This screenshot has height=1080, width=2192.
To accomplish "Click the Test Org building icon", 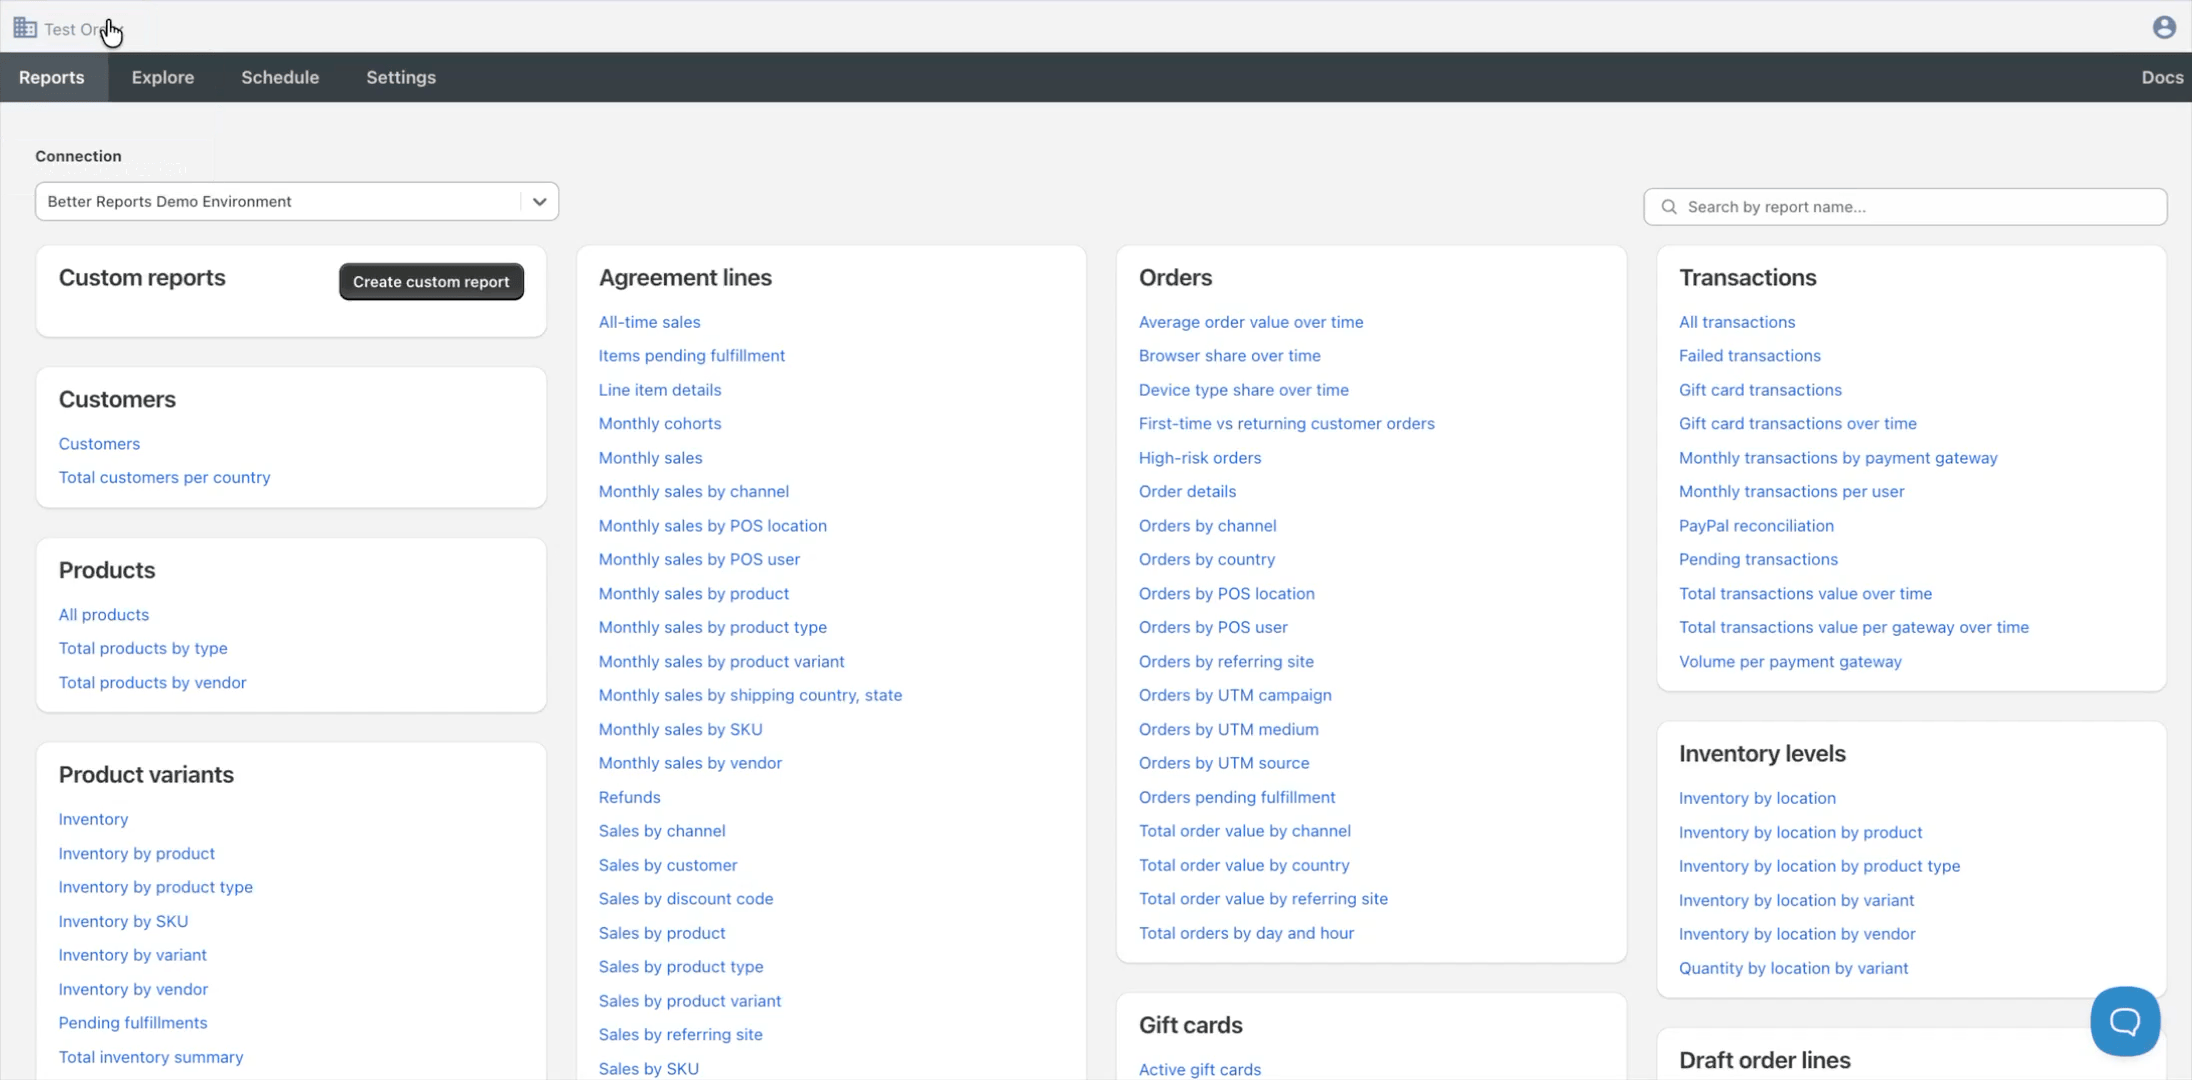I will [25, 28].
